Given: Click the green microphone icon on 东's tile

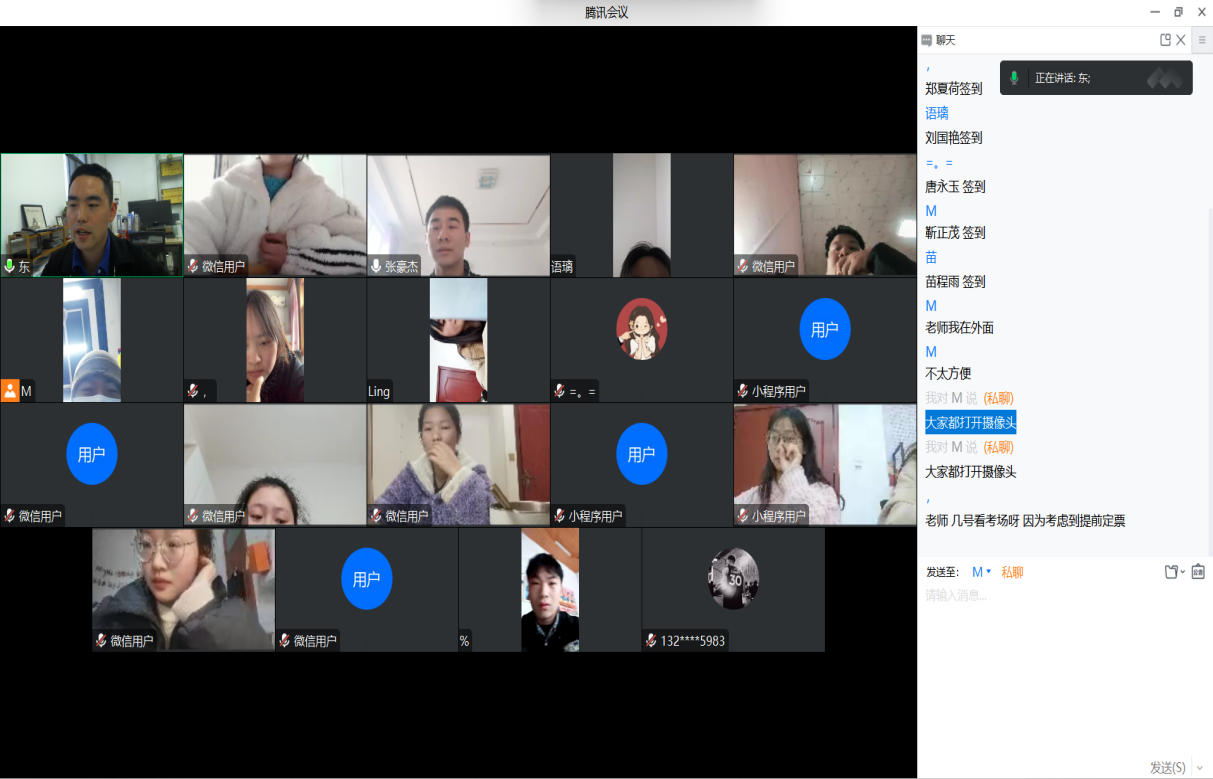Looking at the screenshot, I should pos(9,266).
